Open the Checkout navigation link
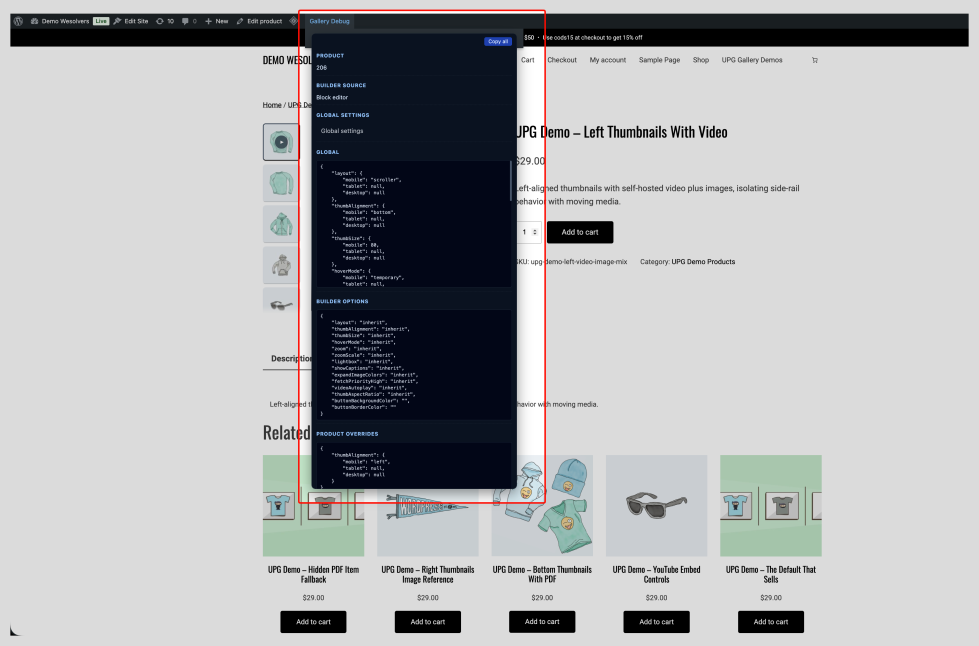 (x=562, y=60)
